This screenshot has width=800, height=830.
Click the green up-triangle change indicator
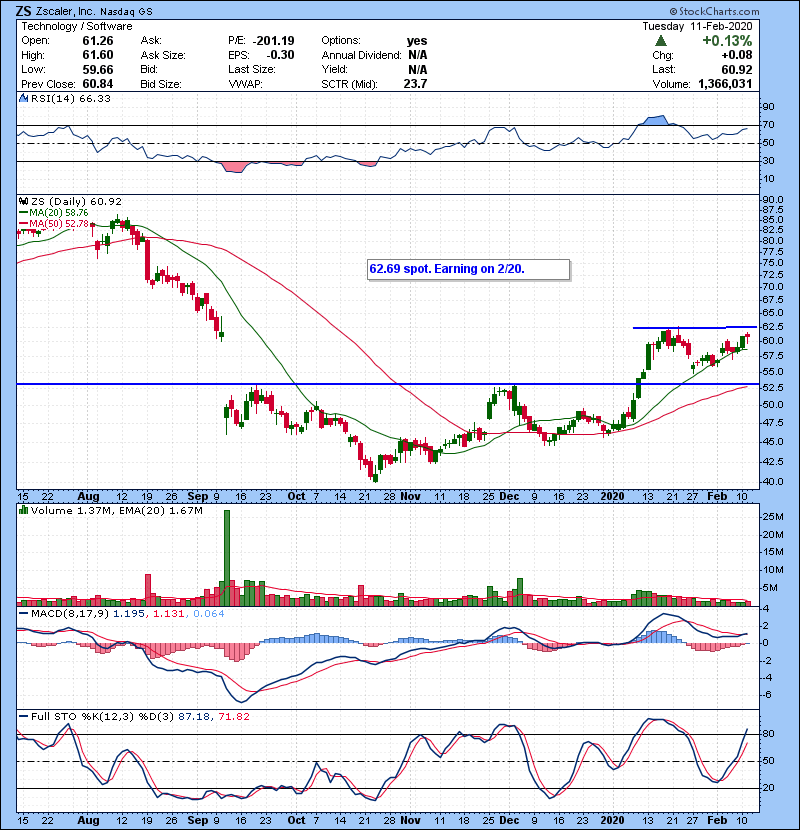pos(660,41)
